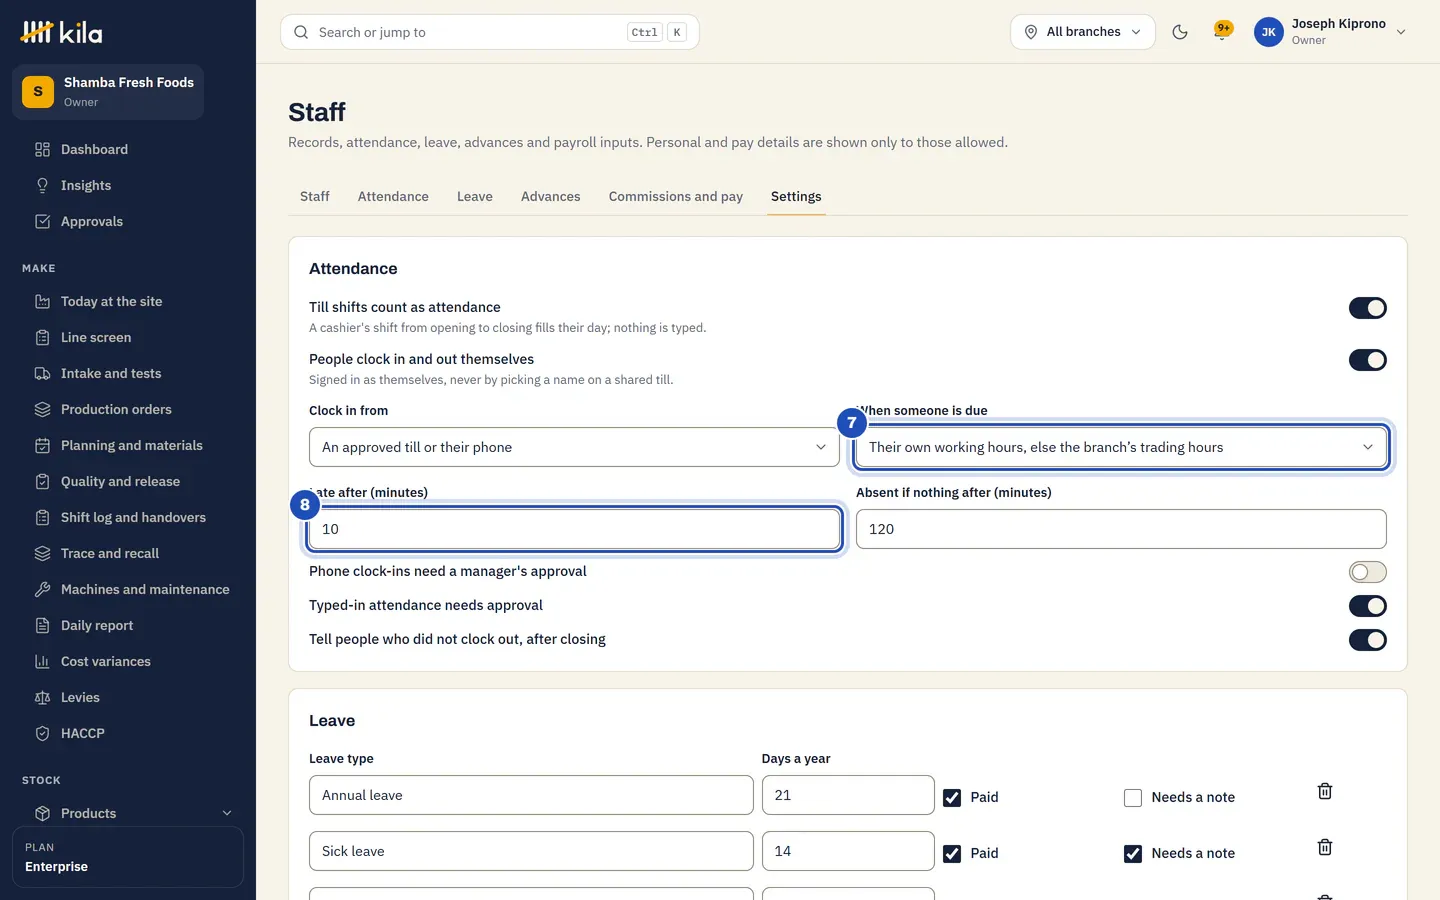Toggle Typed-in attendance needs approval
This screenshot has width=1440, height=900.
tap(1367, 606)
